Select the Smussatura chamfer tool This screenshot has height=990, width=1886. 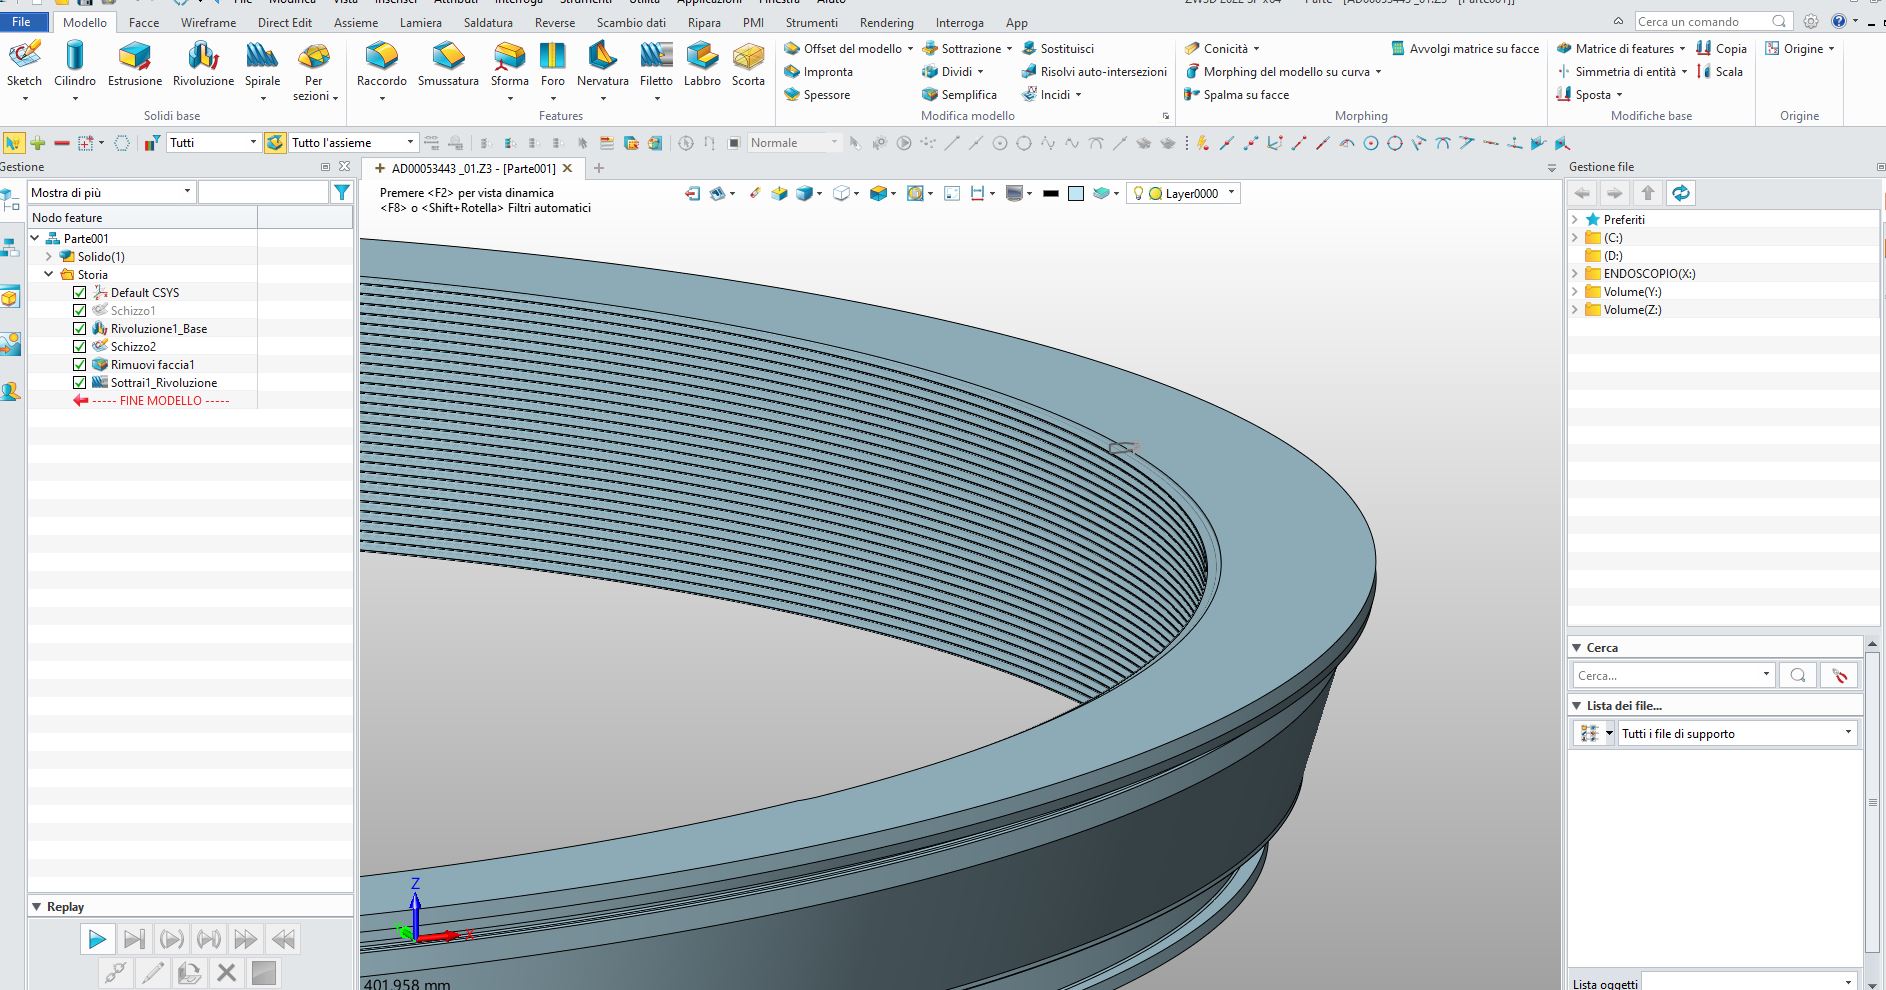[x=448, y=65]
